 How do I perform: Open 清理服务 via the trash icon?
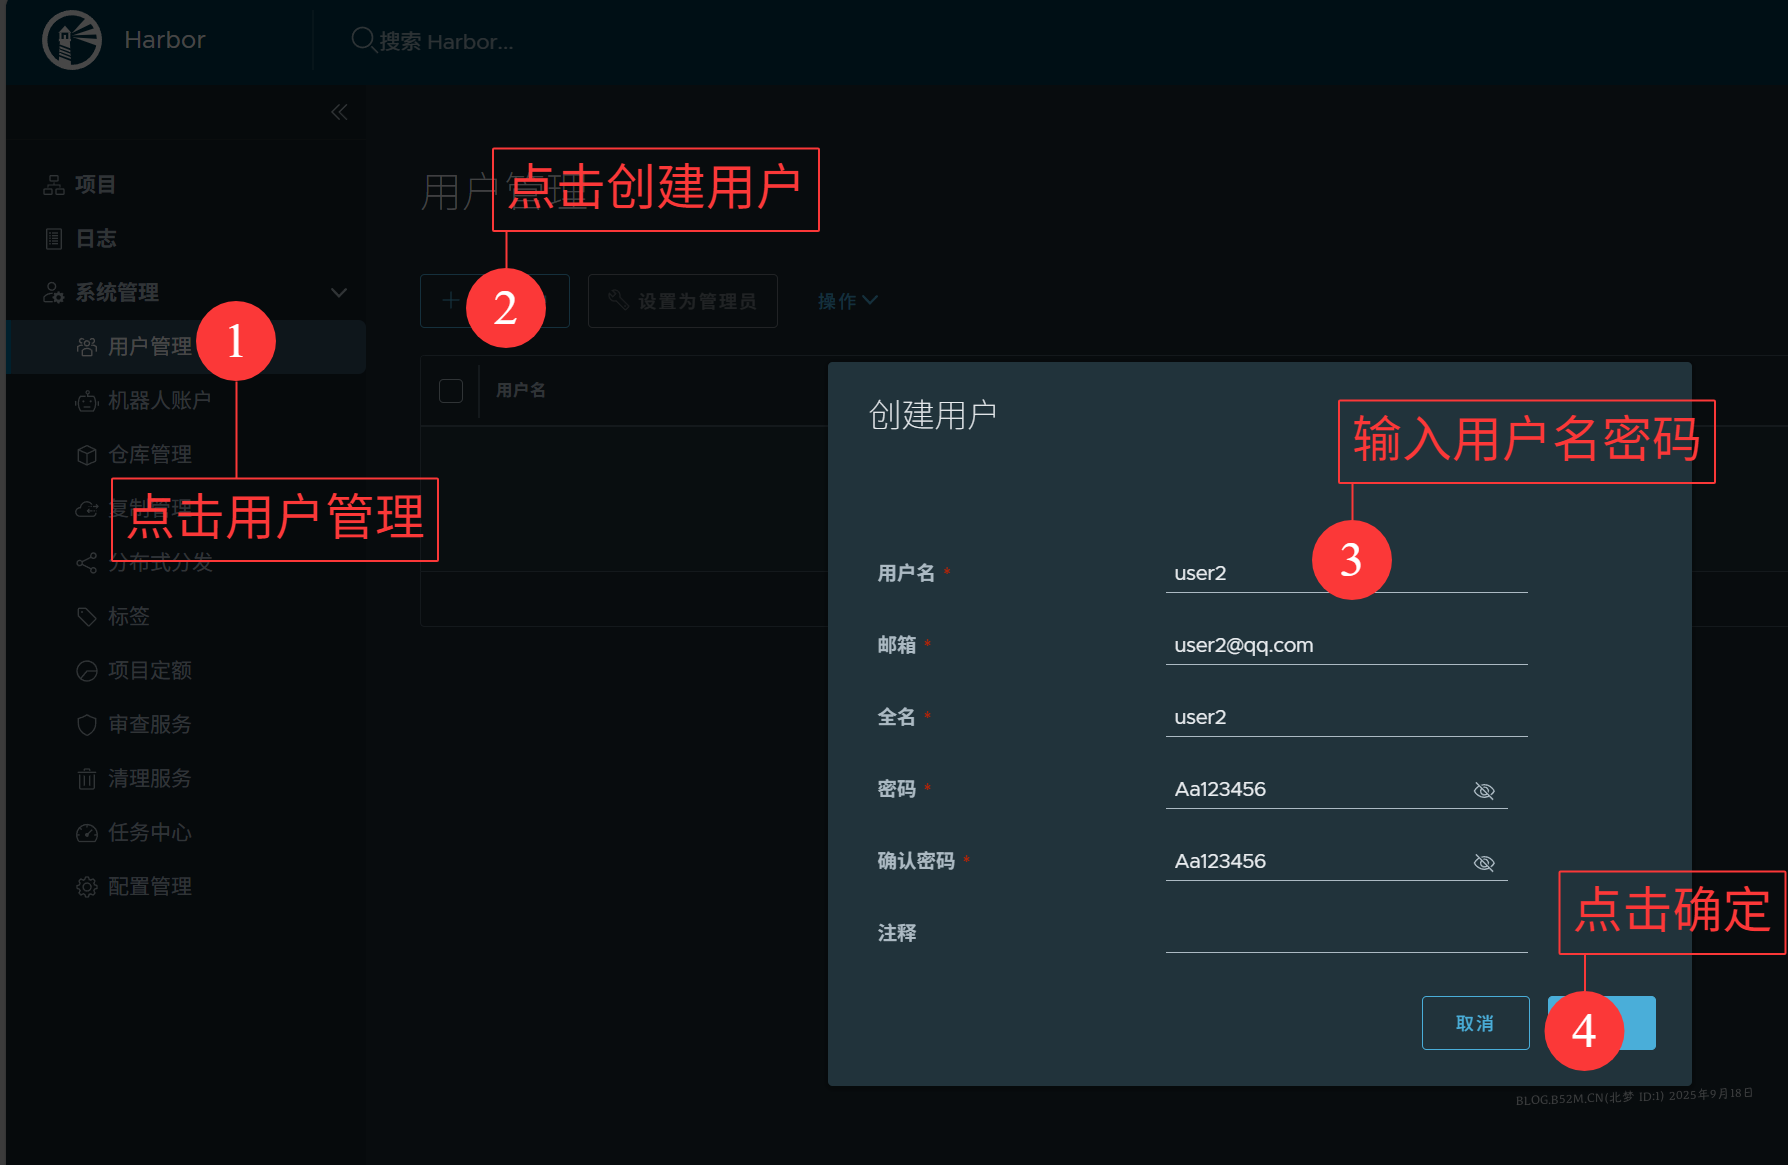click(x=87, y=778)
